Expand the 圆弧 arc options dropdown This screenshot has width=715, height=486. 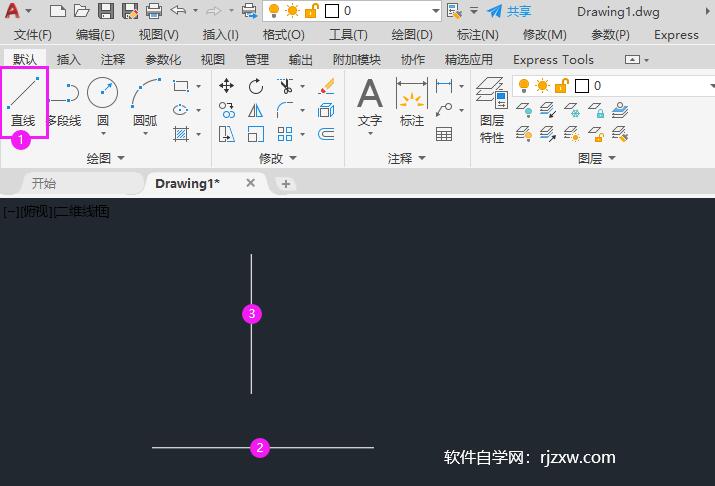click(145, 134)
